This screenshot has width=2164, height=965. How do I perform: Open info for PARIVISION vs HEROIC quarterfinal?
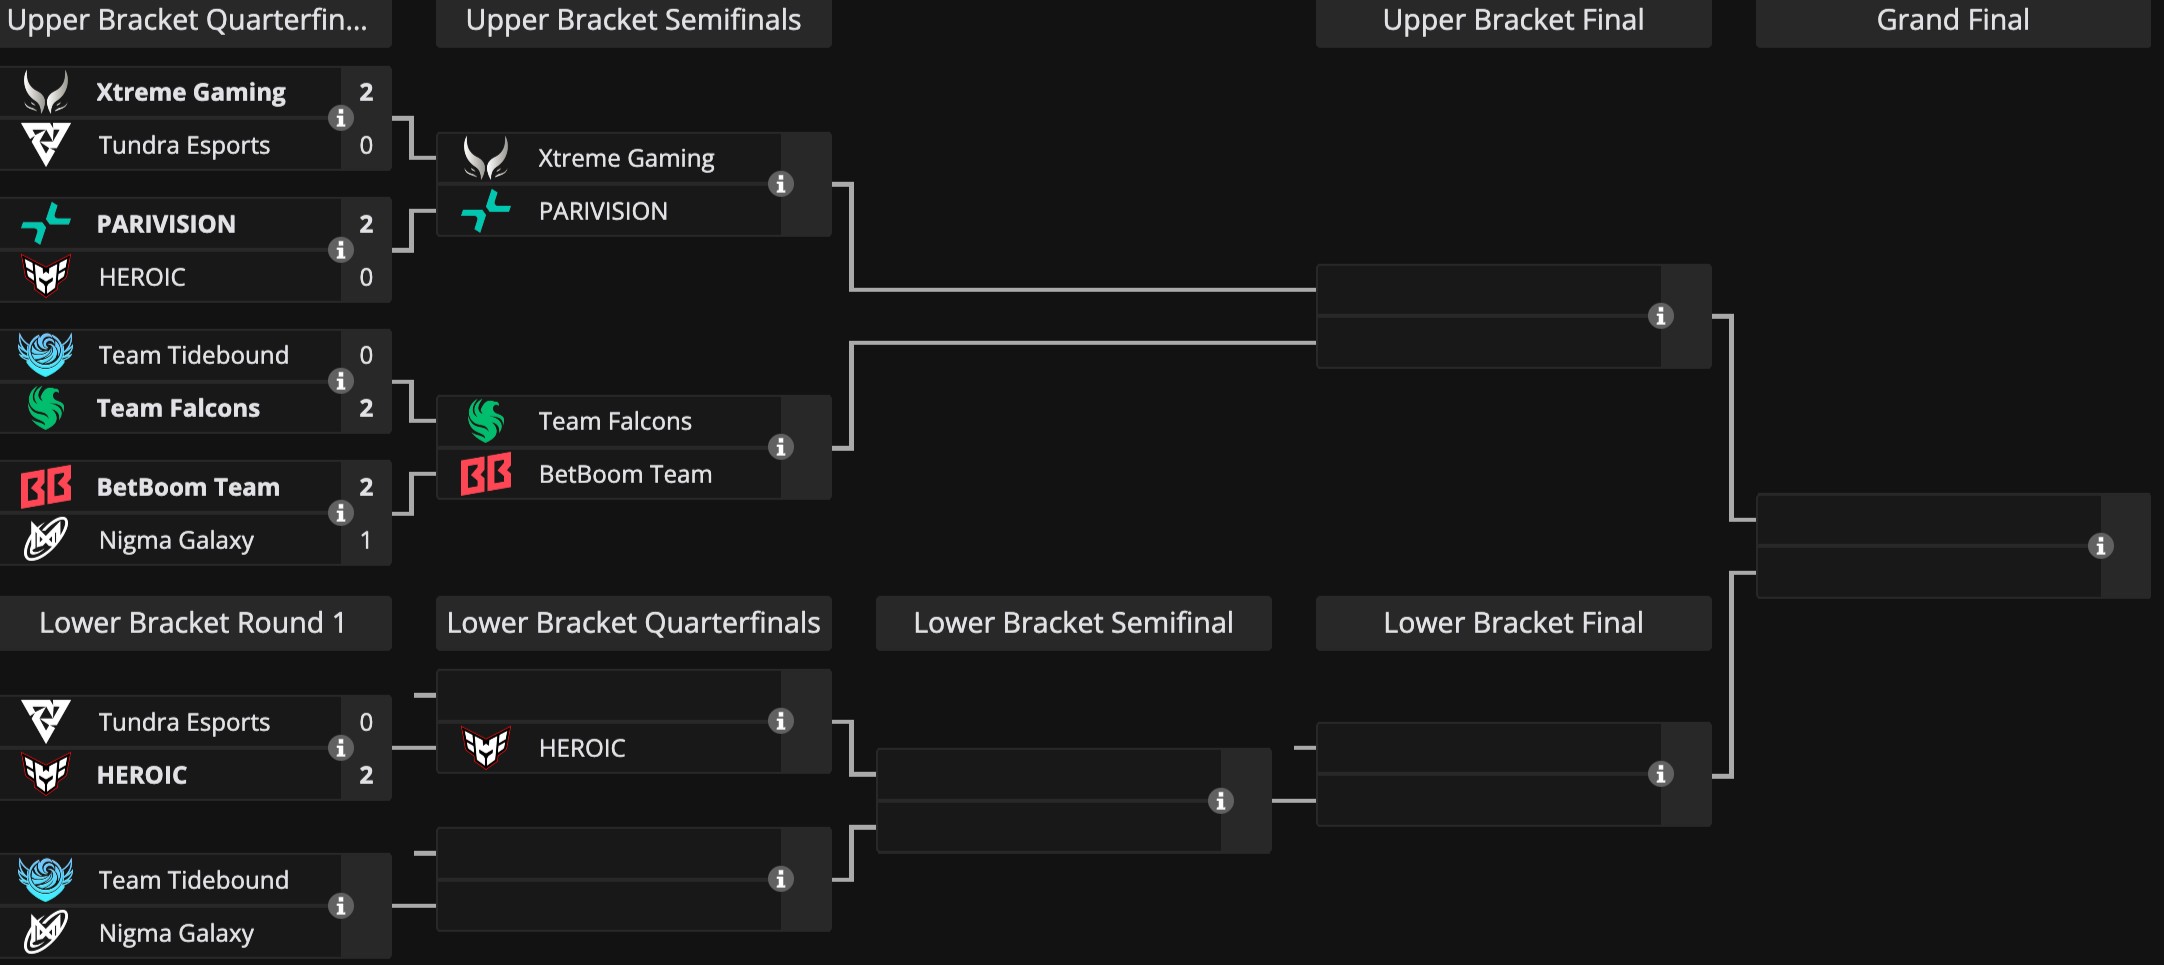[x=341, y=250]
